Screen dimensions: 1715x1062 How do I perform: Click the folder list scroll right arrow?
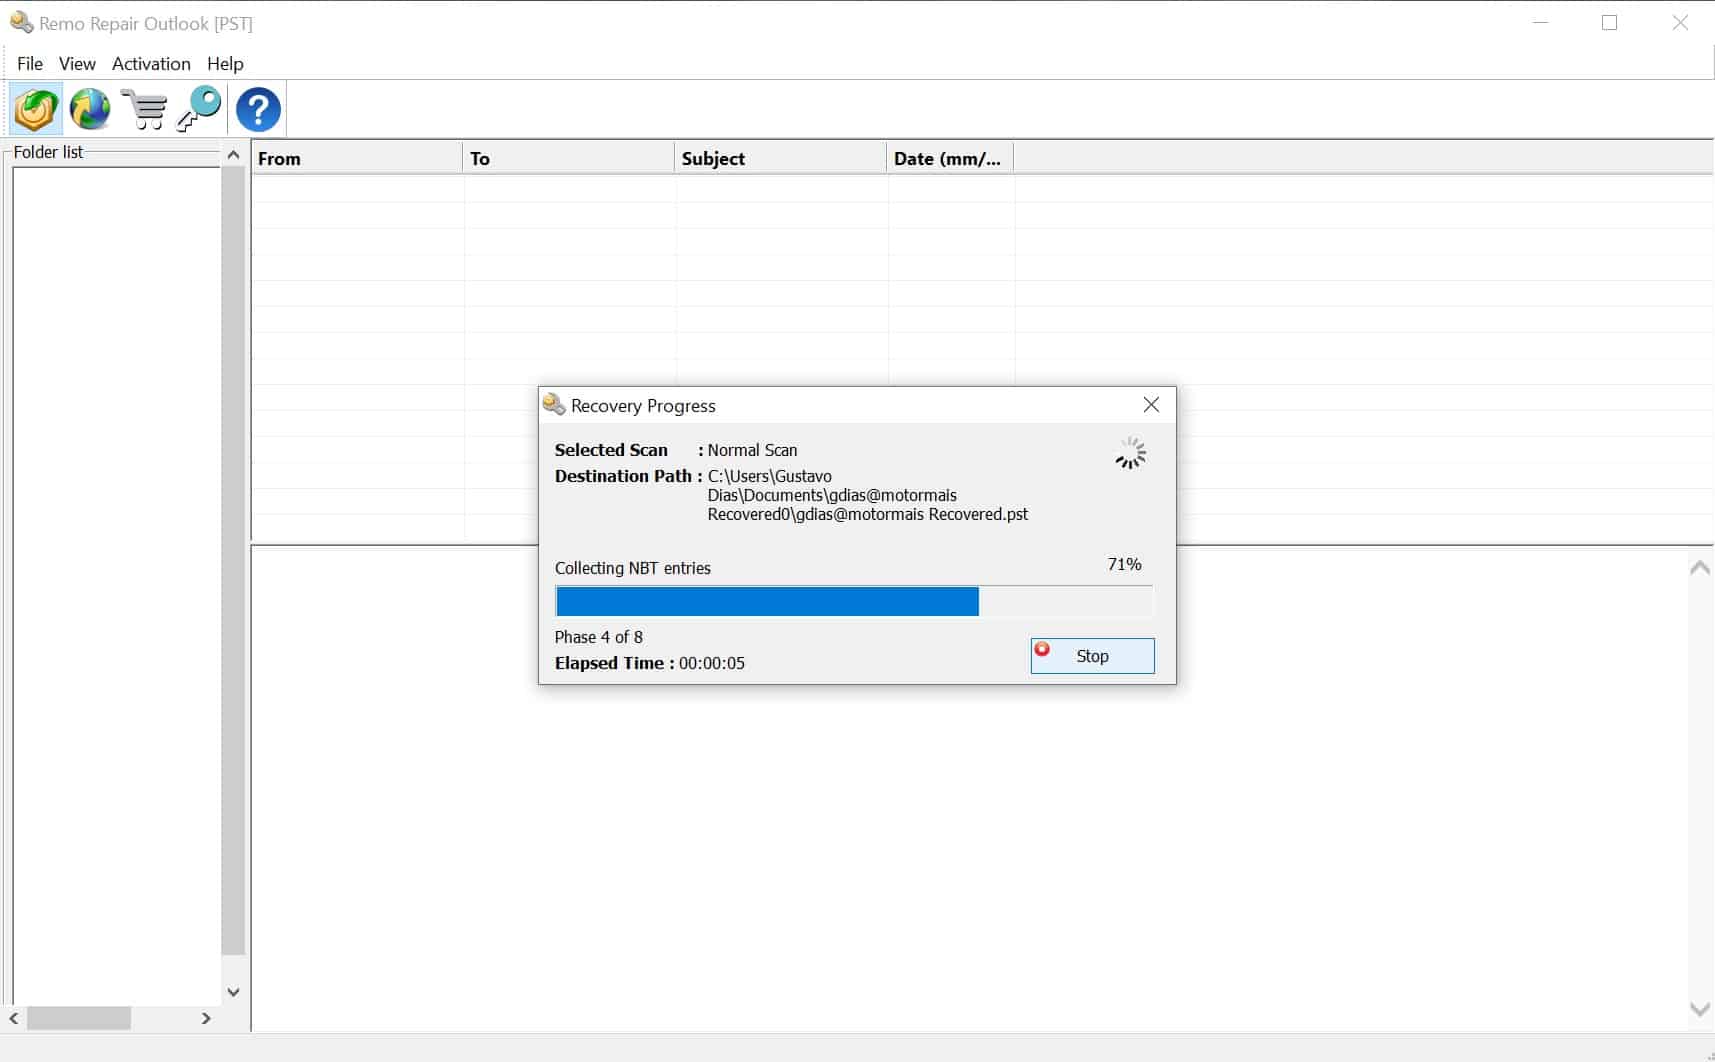(x=206, y=1018)
